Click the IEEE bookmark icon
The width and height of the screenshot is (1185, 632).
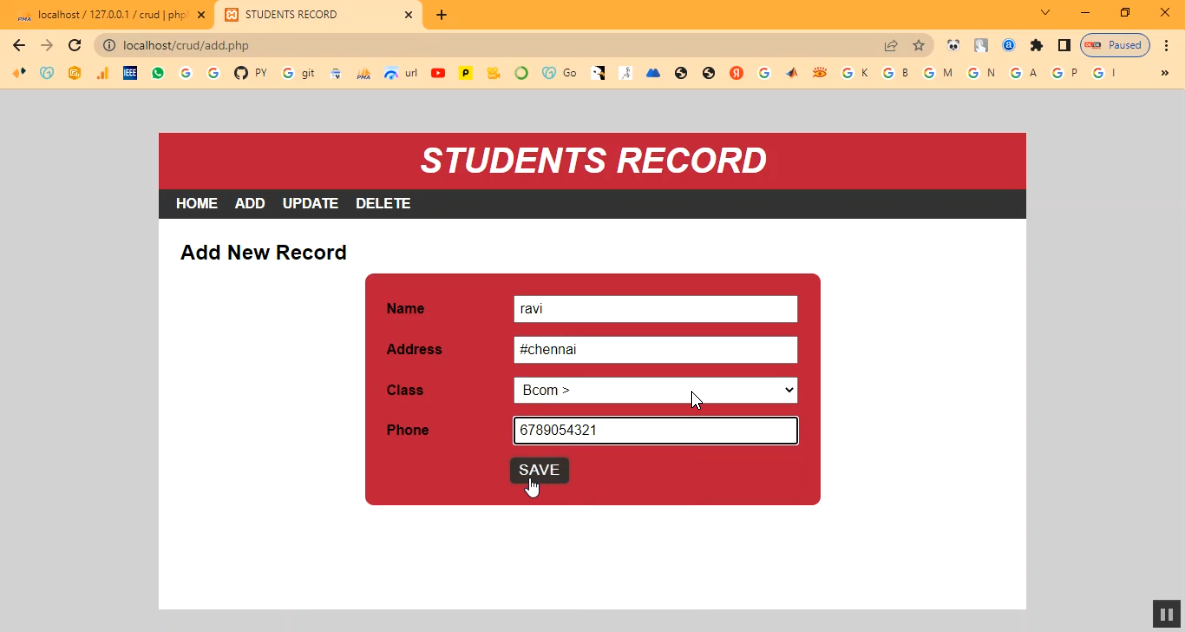coord(130,73)
